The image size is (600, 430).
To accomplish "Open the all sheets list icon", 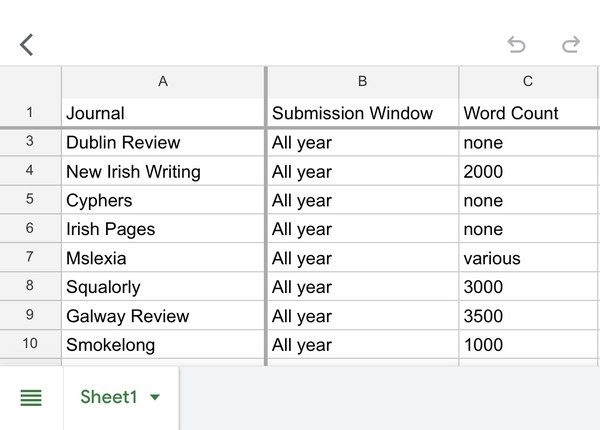I will [x=31, y=398].
